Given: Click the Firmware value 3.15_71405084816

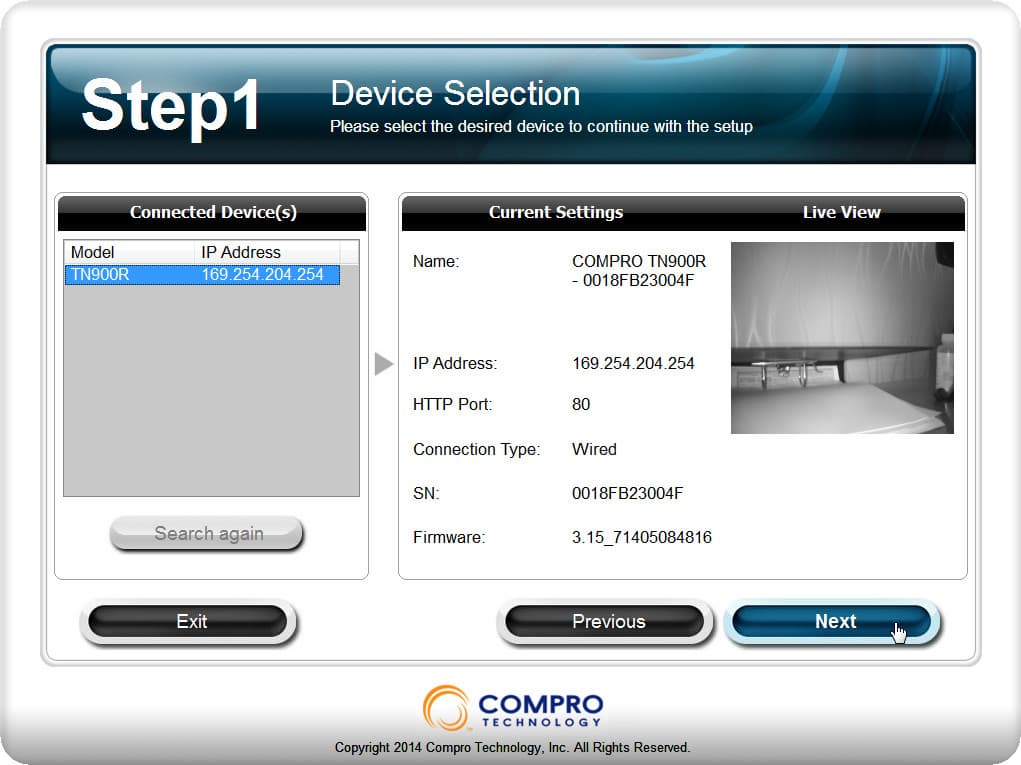Looking at the screenshot, I should 641,537.
